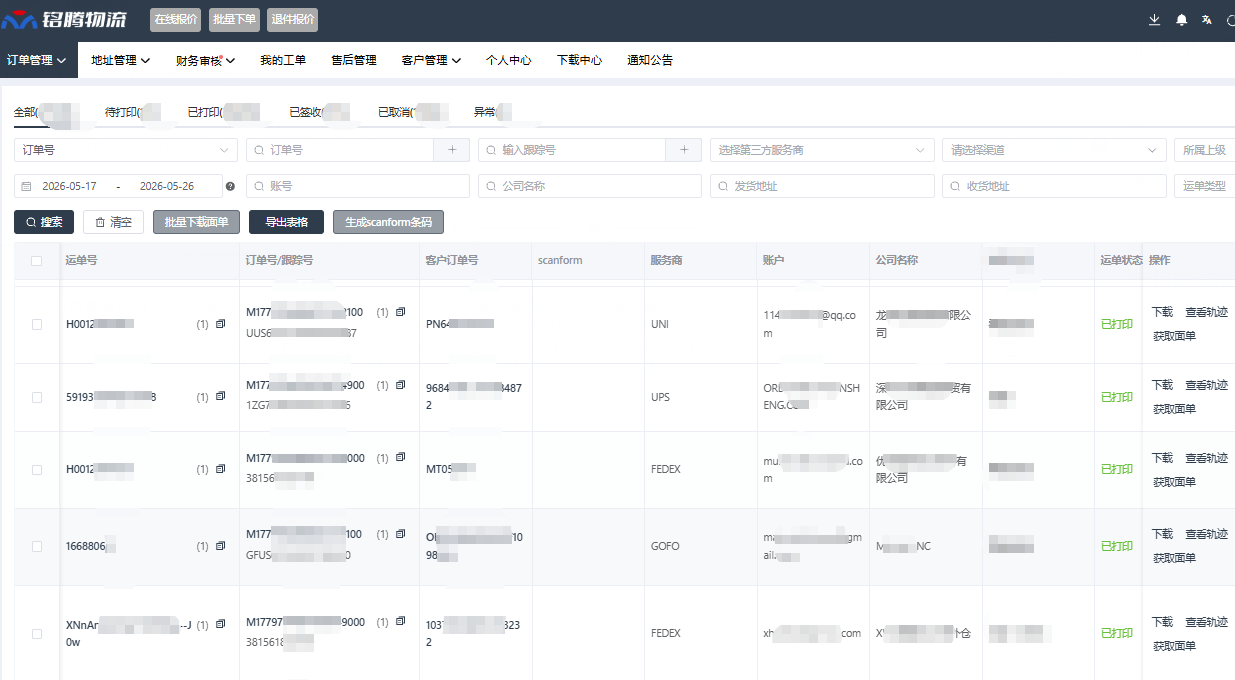
Task: Switch to the 已签收 tab
Action: (x=319, y=112)
